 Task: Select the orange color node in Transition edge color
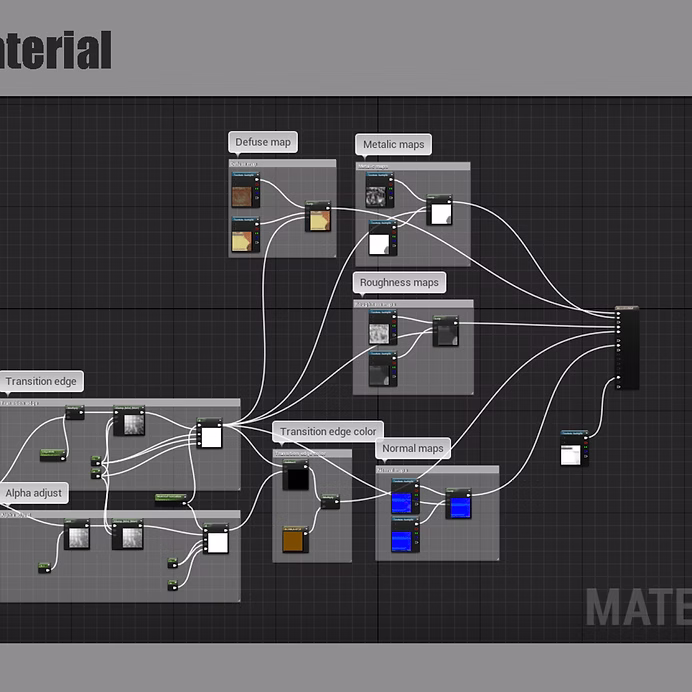pyautogui.click(x=296, y=539)
